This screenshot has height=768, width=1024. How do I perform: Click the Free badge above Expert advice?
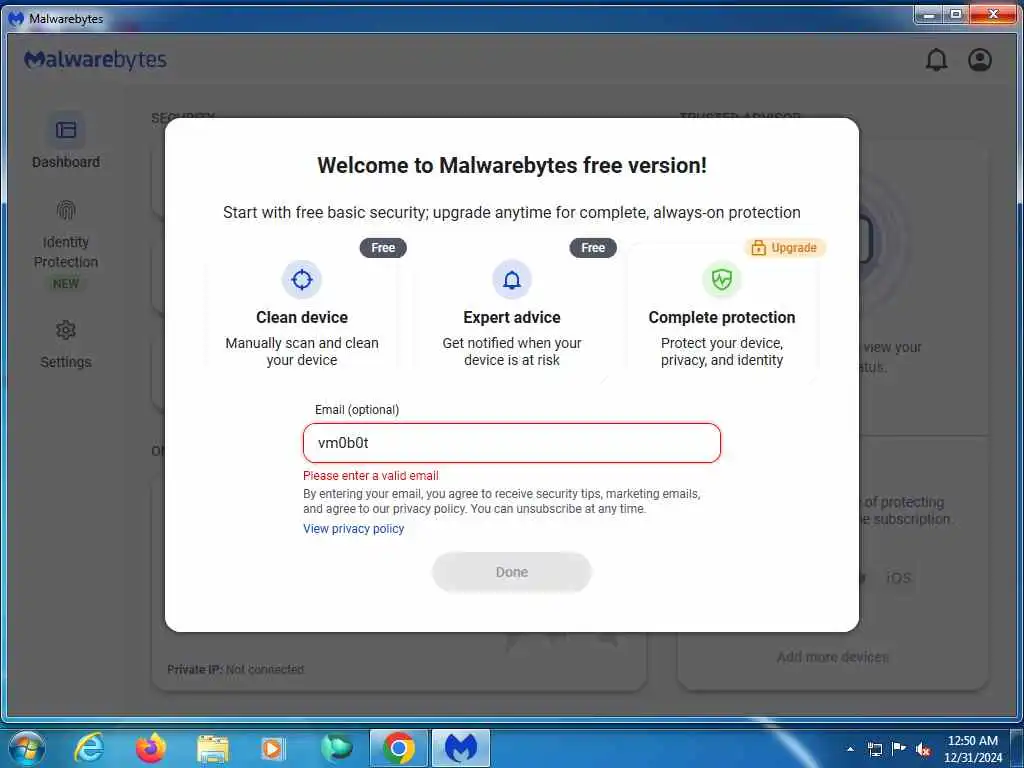click(593, 248)
